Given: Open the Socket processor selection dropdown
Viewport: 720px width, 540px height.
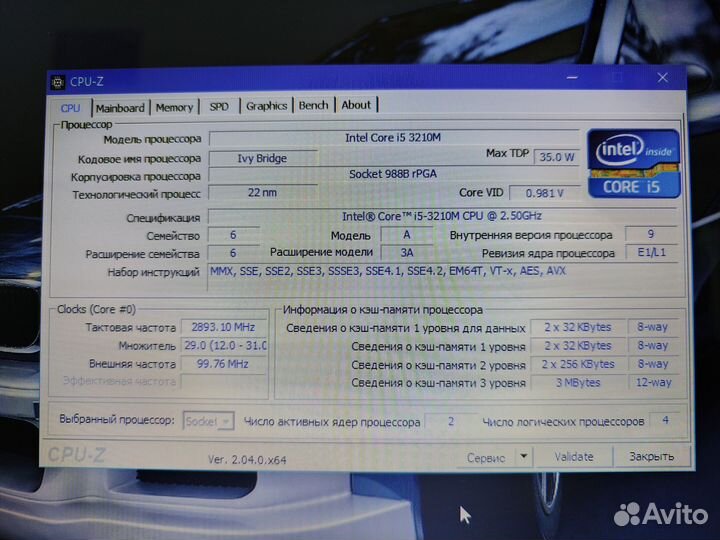Looking at the screenshot, I should [x=208, y=421].
